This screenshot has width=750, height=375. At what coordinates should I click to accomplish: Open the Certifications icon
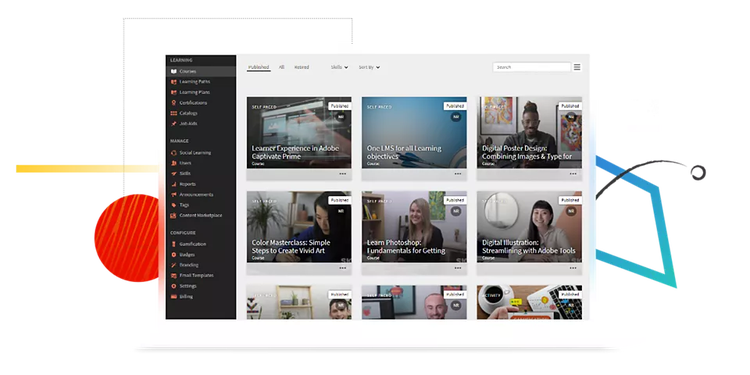(174, 103)
